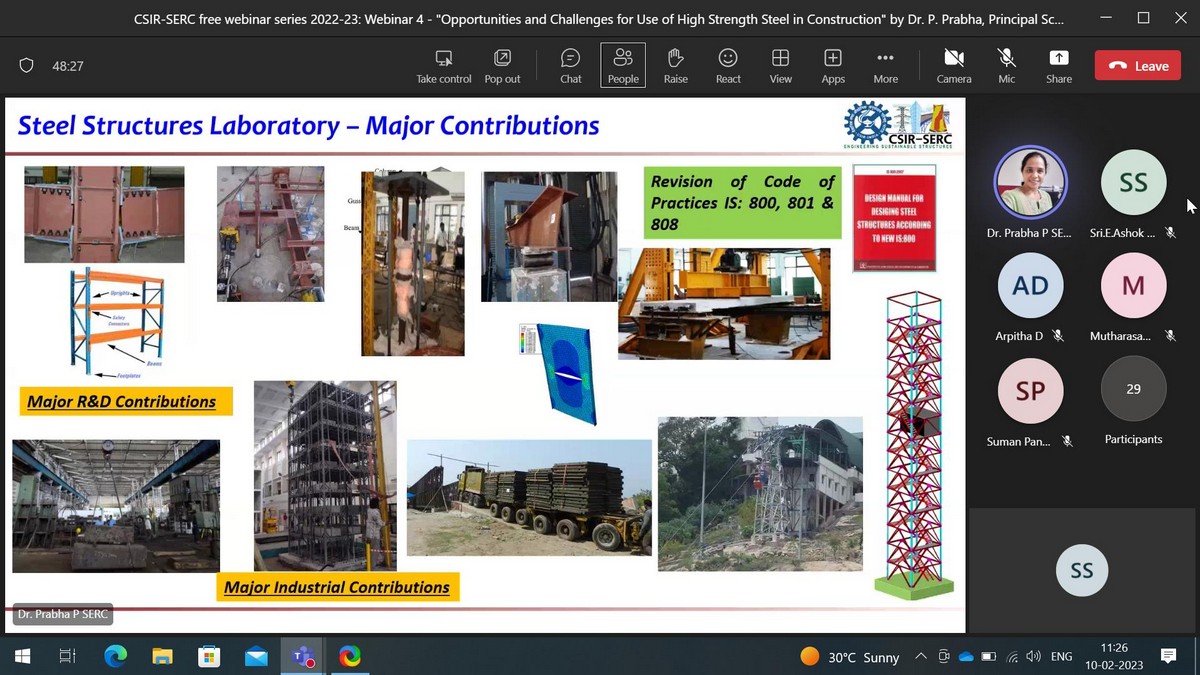Click Major Industrial Contributions heading on slide
This screenshot has height=675, width=1200.
pyautogui.click(x=337, y=587)
